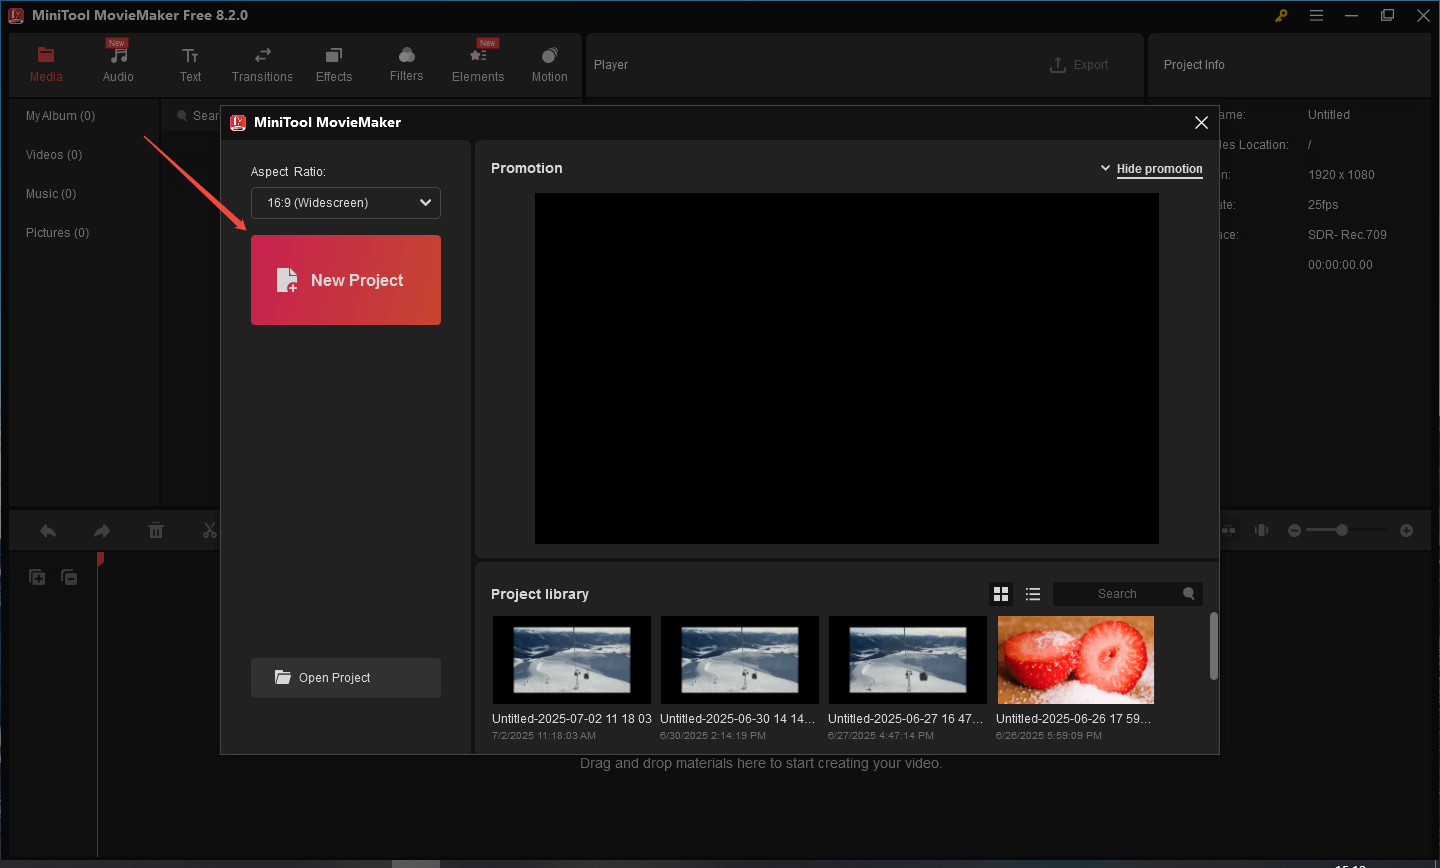Click the Export button in Player
This screenshot has width=1440, height=868.
1079,65
